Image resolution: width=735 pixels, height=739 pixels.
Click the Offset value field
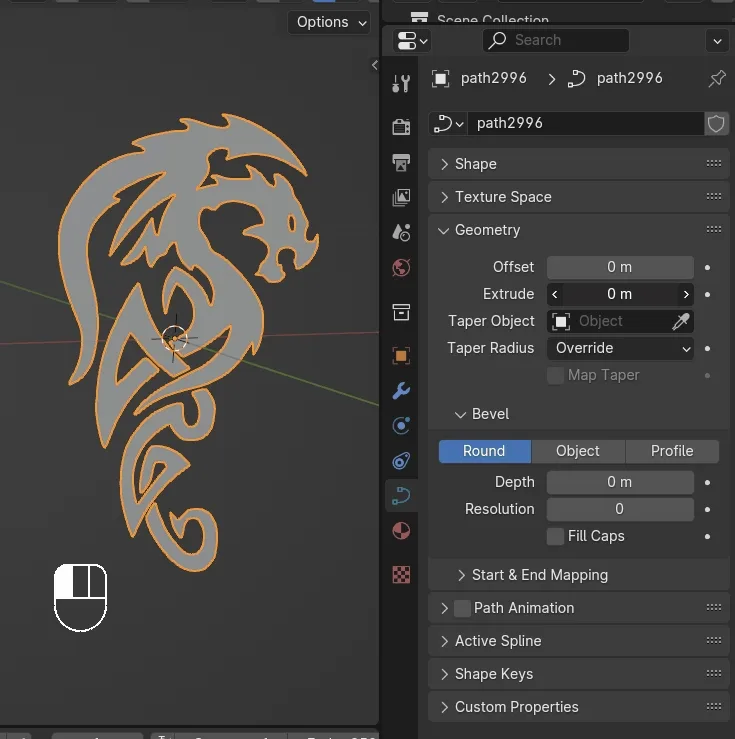point(620,267)
